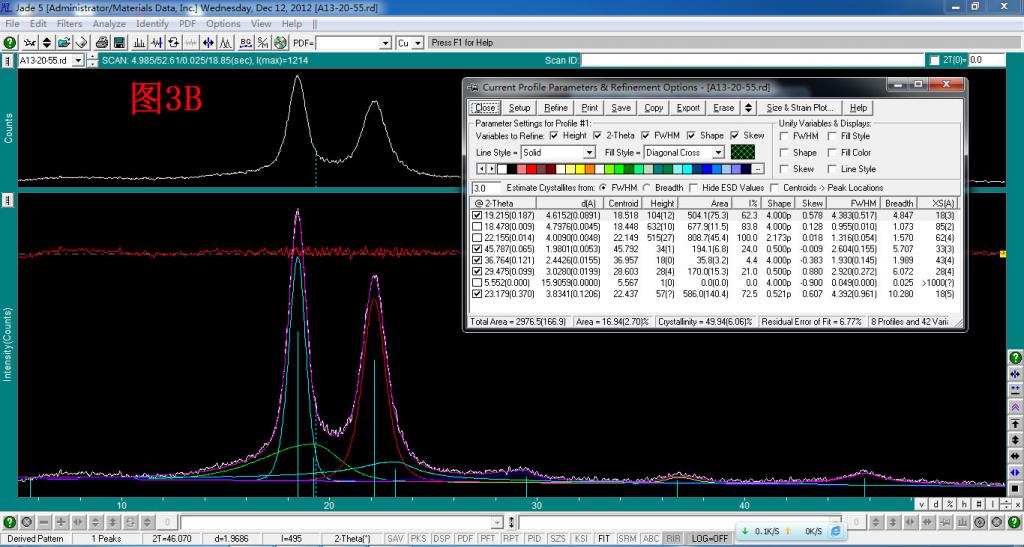Screen dimensions: 1024x547
Task: Open the Filters menu
Action: click(x=69, y=24)
